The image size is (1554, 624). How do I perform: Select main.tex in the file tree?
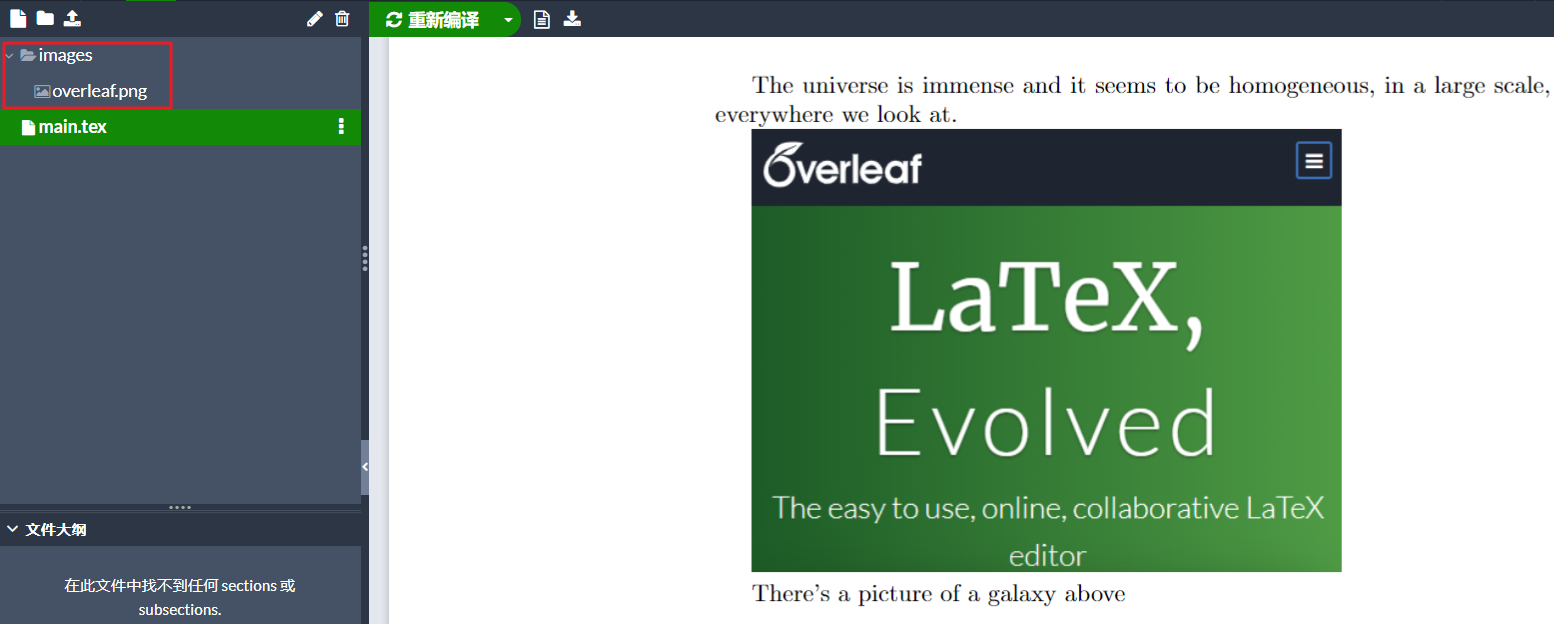(x=180, y=127)
